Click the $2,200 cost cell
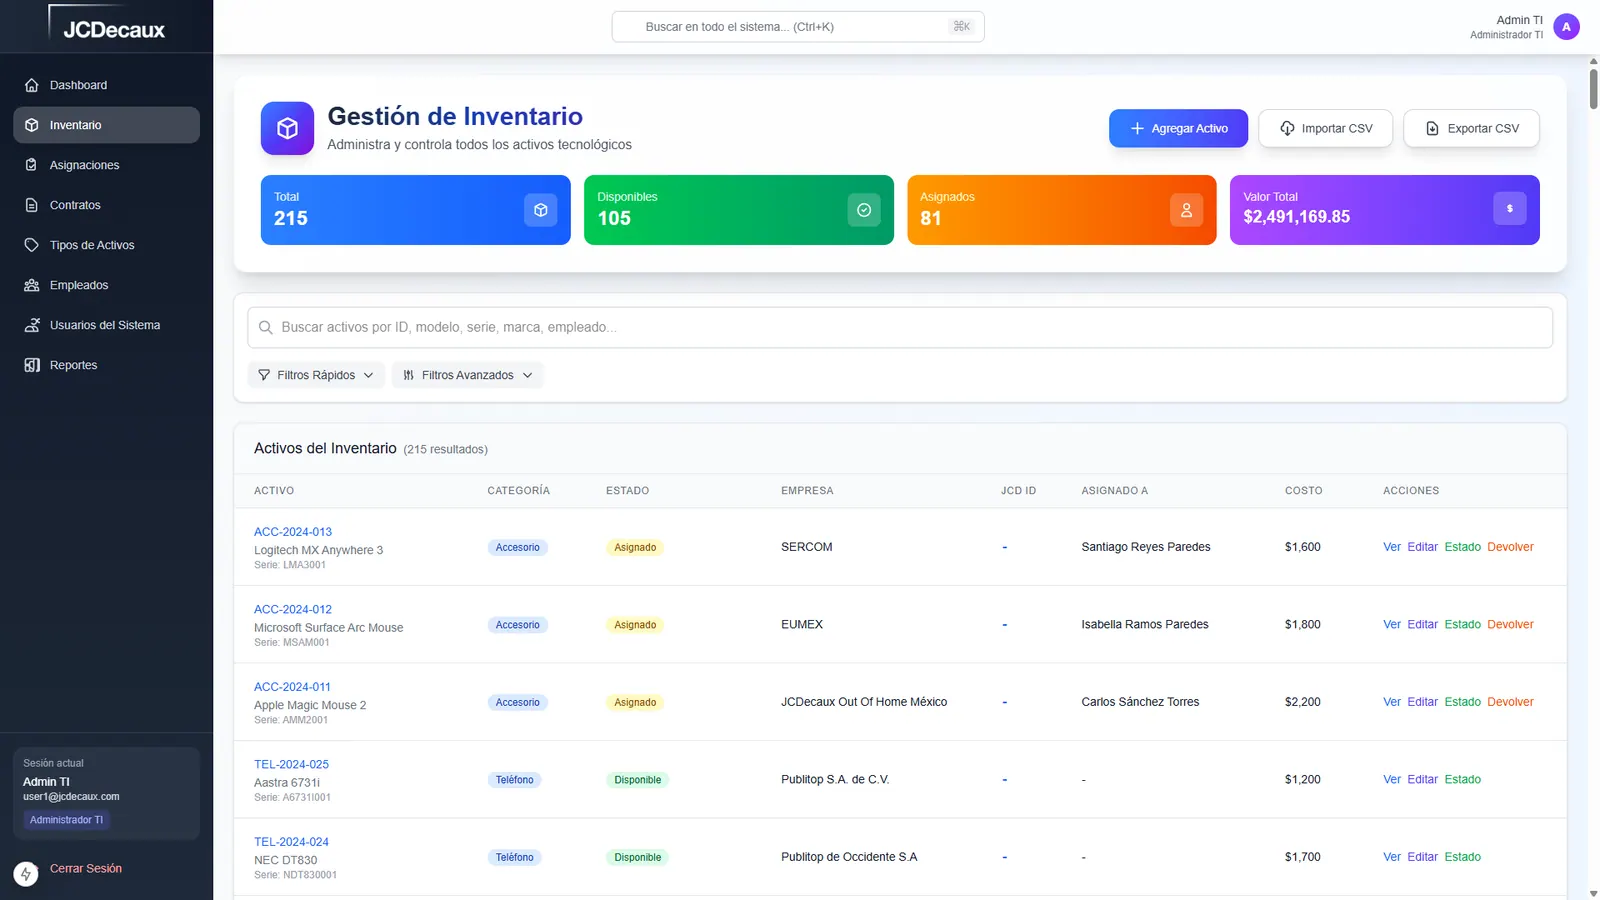This screenshot has height=900, width=1600. [x=1302, y=702]
